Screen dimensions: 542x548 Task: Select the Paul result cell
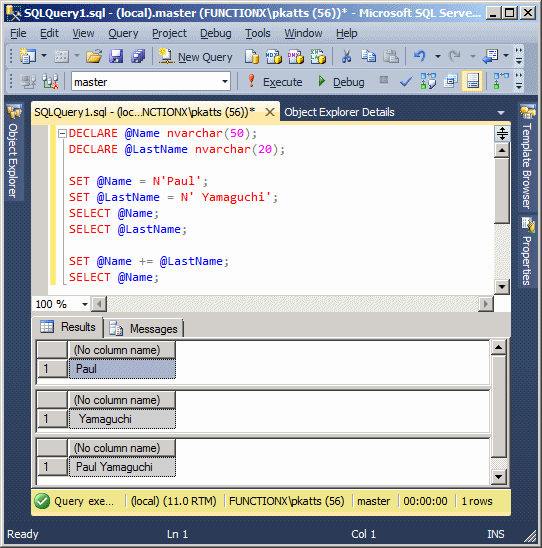[x=122, y=369]
